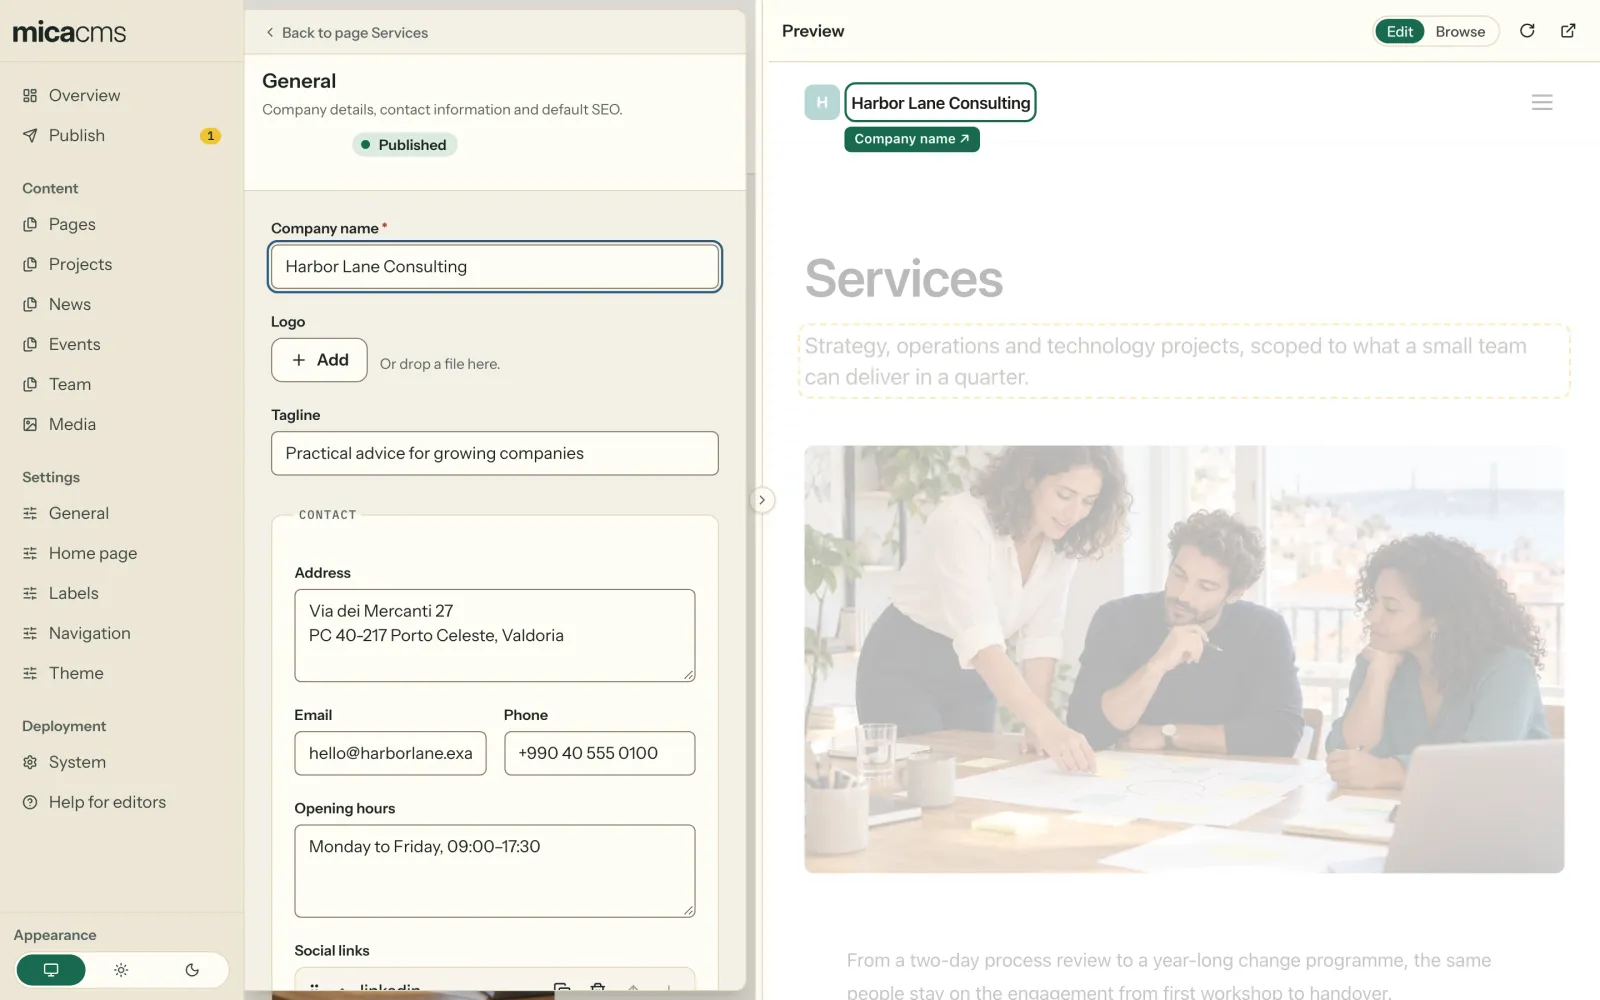
Task: Select light appearance sun option
Action: pos(121,970)
